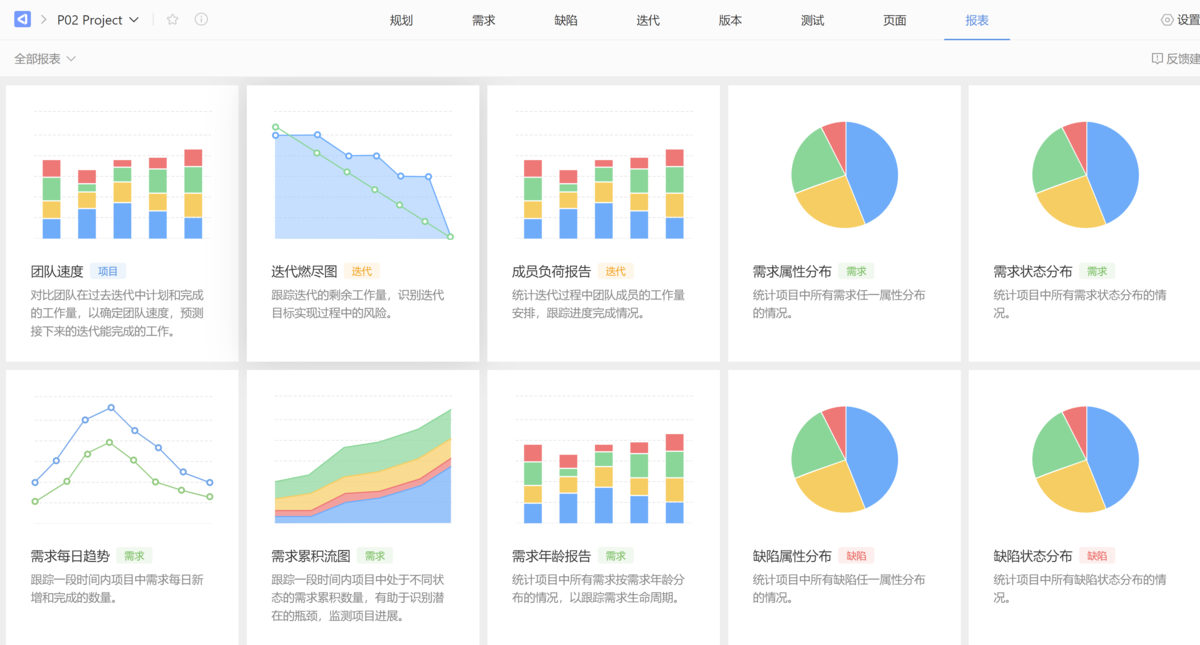The height and width of the screenshot is (645, 1200).
Task: Go to the 迭代 tab
Action: click(x=648, y=20)
